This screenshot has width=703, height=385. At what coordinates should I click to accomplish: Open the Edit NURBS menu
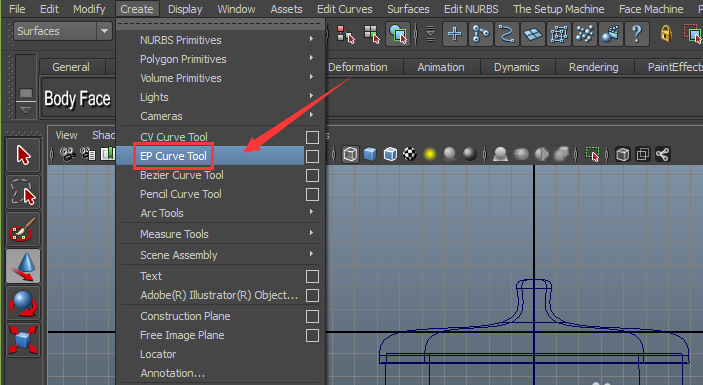pos(471,9)
